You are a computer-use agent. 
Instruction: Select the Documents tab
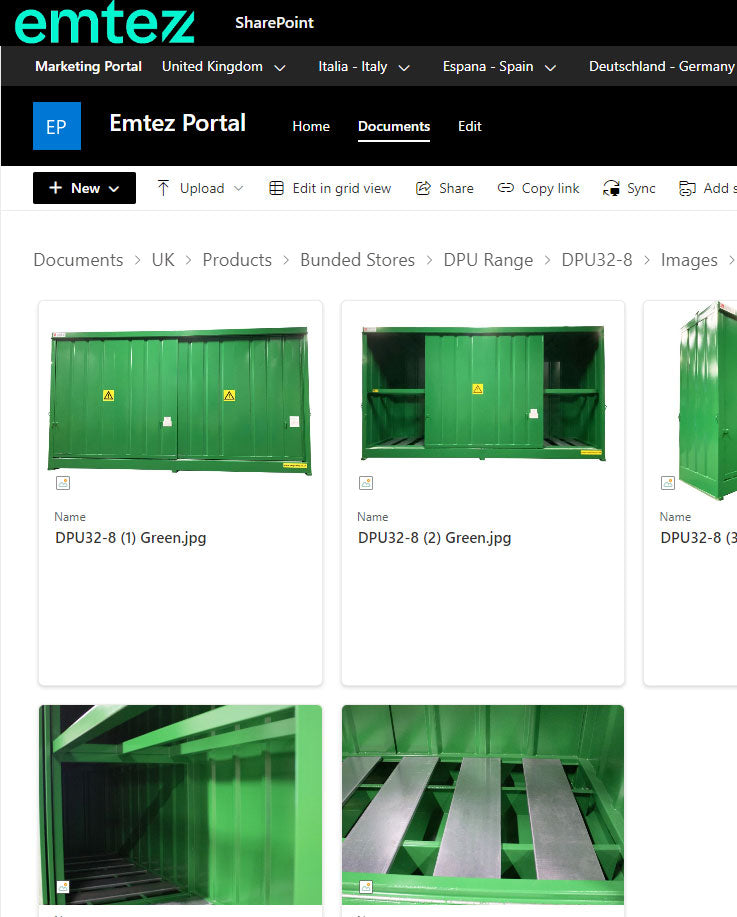point(394,126)
